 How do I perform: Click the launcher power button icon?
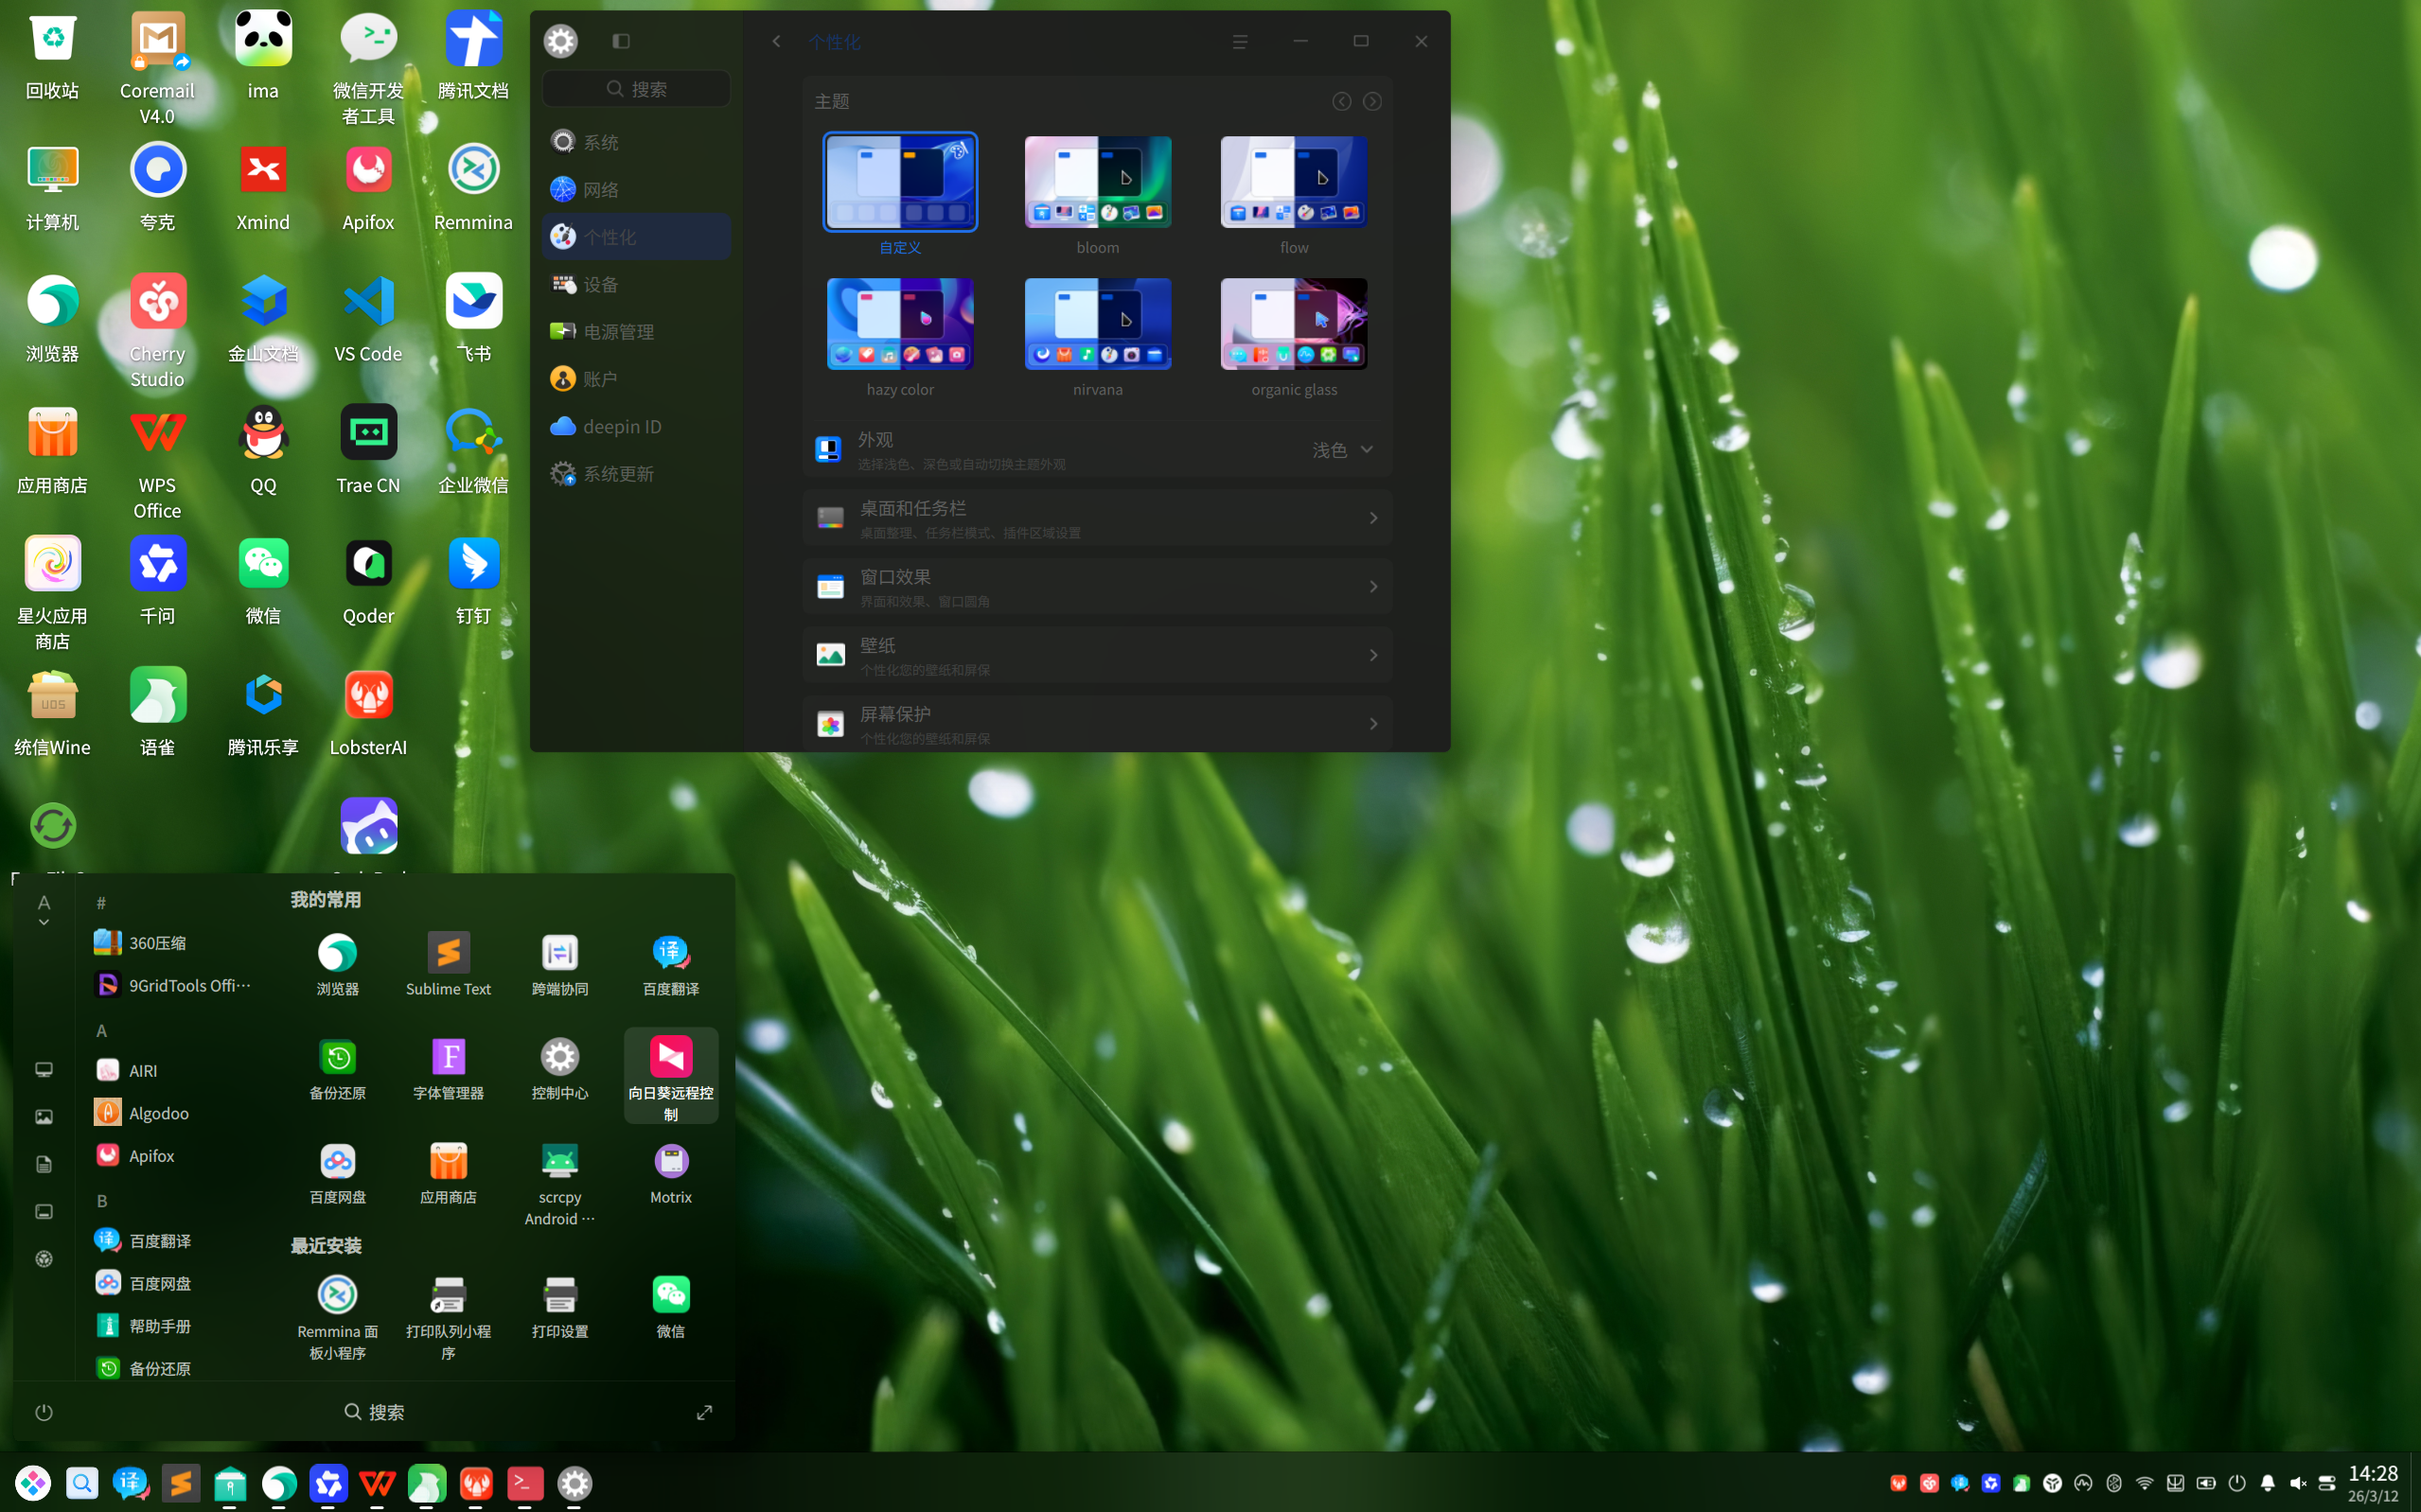coord(44,1412)
